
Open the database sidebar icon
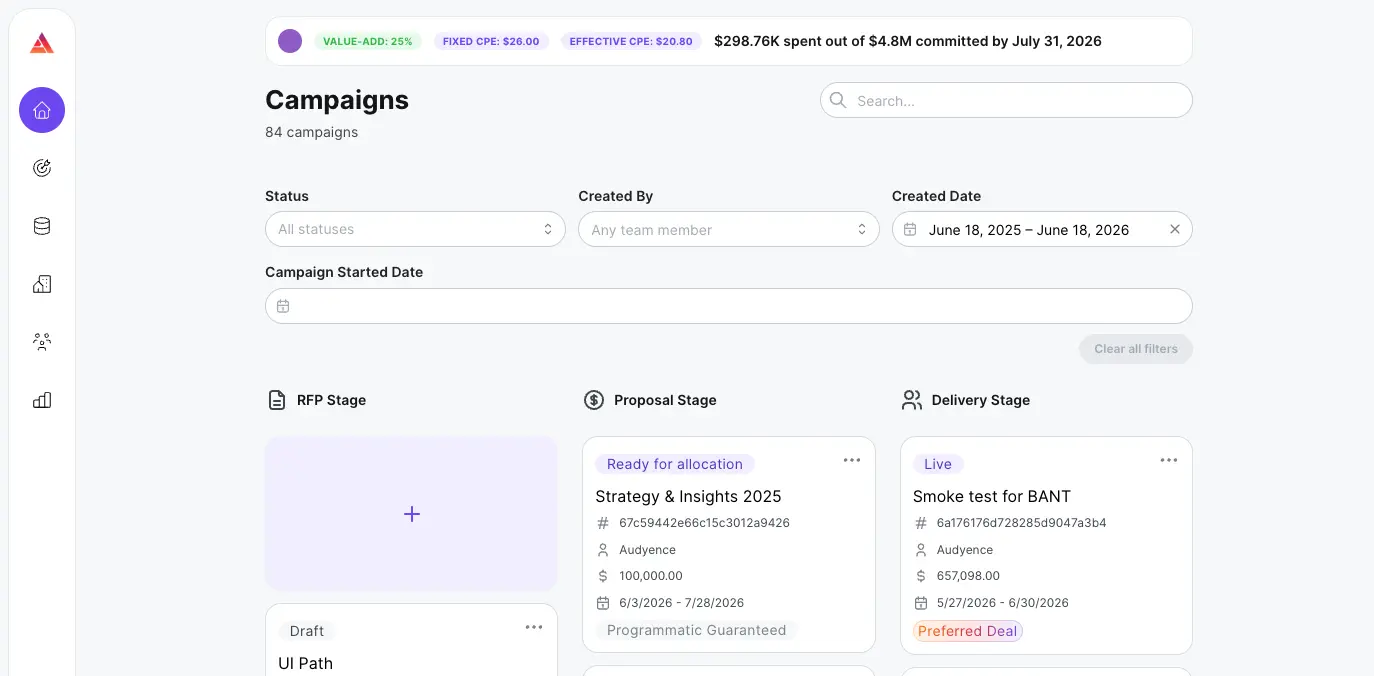(42, 226)
